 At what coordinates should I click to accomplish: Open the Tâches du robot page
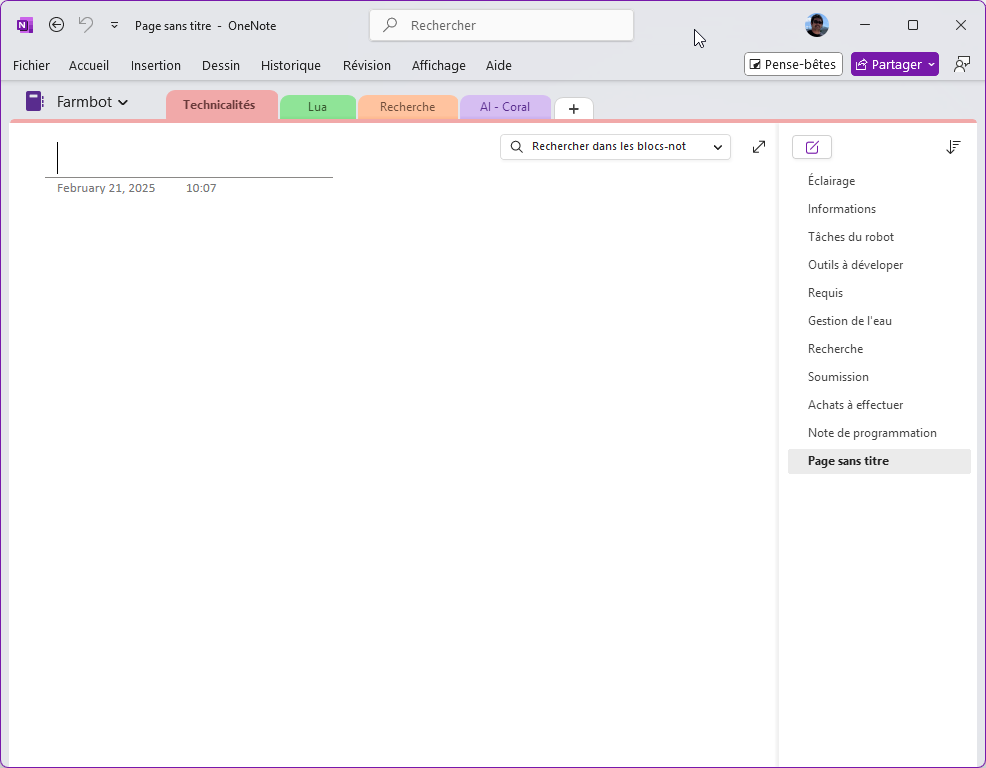point(879,237)
